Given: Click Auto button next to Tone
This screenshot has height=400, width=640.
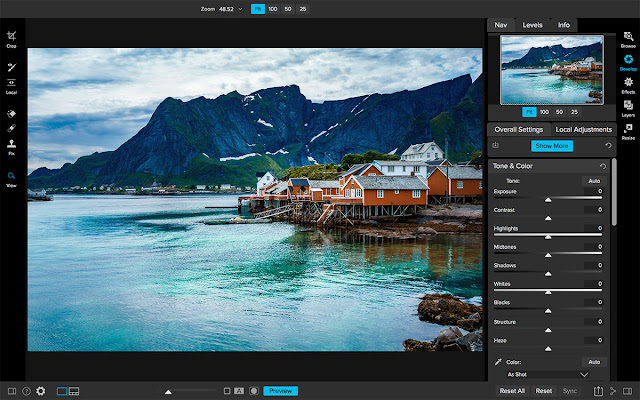Looking at the screenshot, I should pos(593,180).
